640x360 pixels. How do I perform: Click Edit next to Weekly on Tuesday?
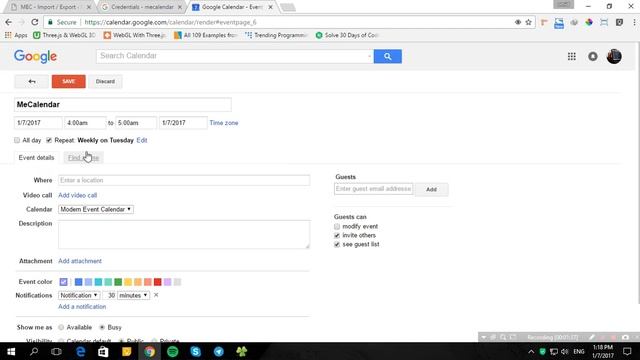click(142, 140)
